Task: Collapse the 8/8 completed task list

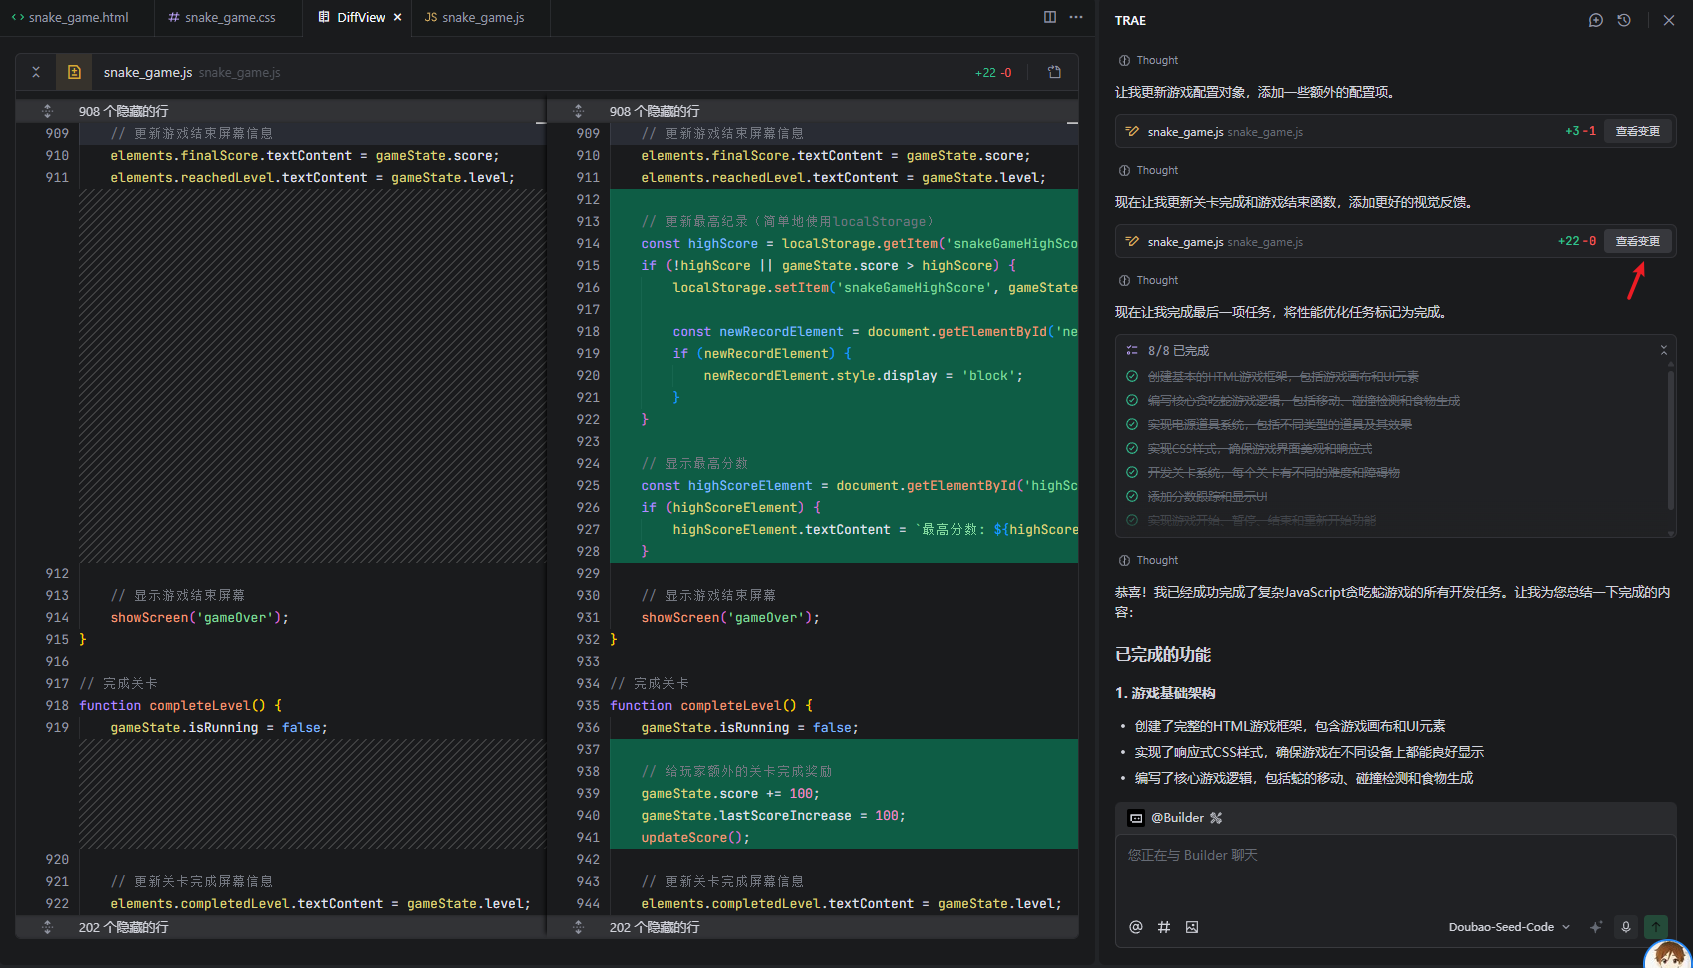Action: pyautogui.click(x=1663, y=350)
